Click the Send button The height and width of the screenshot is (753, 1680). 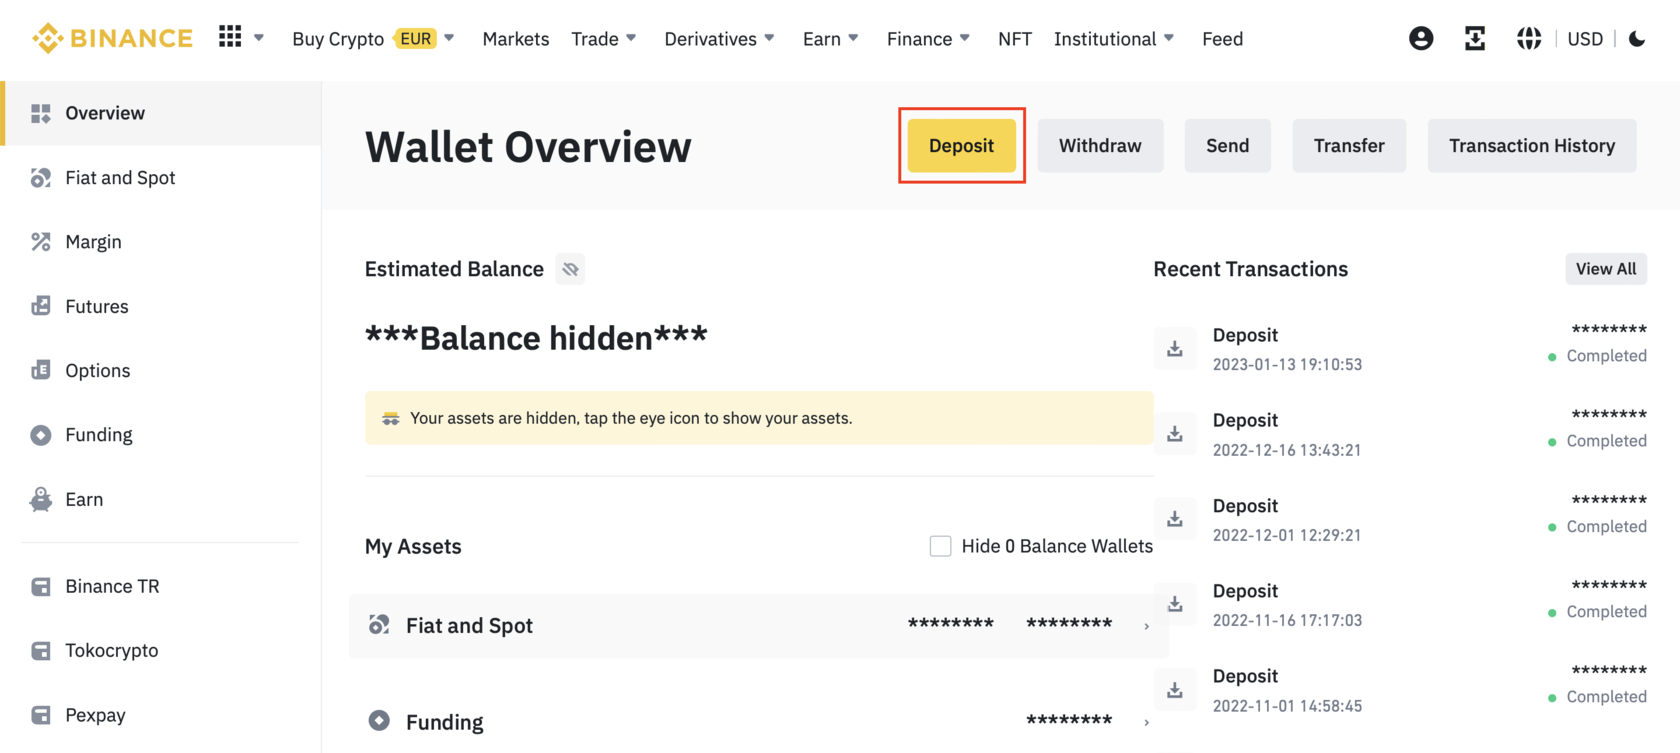[x=1228, y=145]
